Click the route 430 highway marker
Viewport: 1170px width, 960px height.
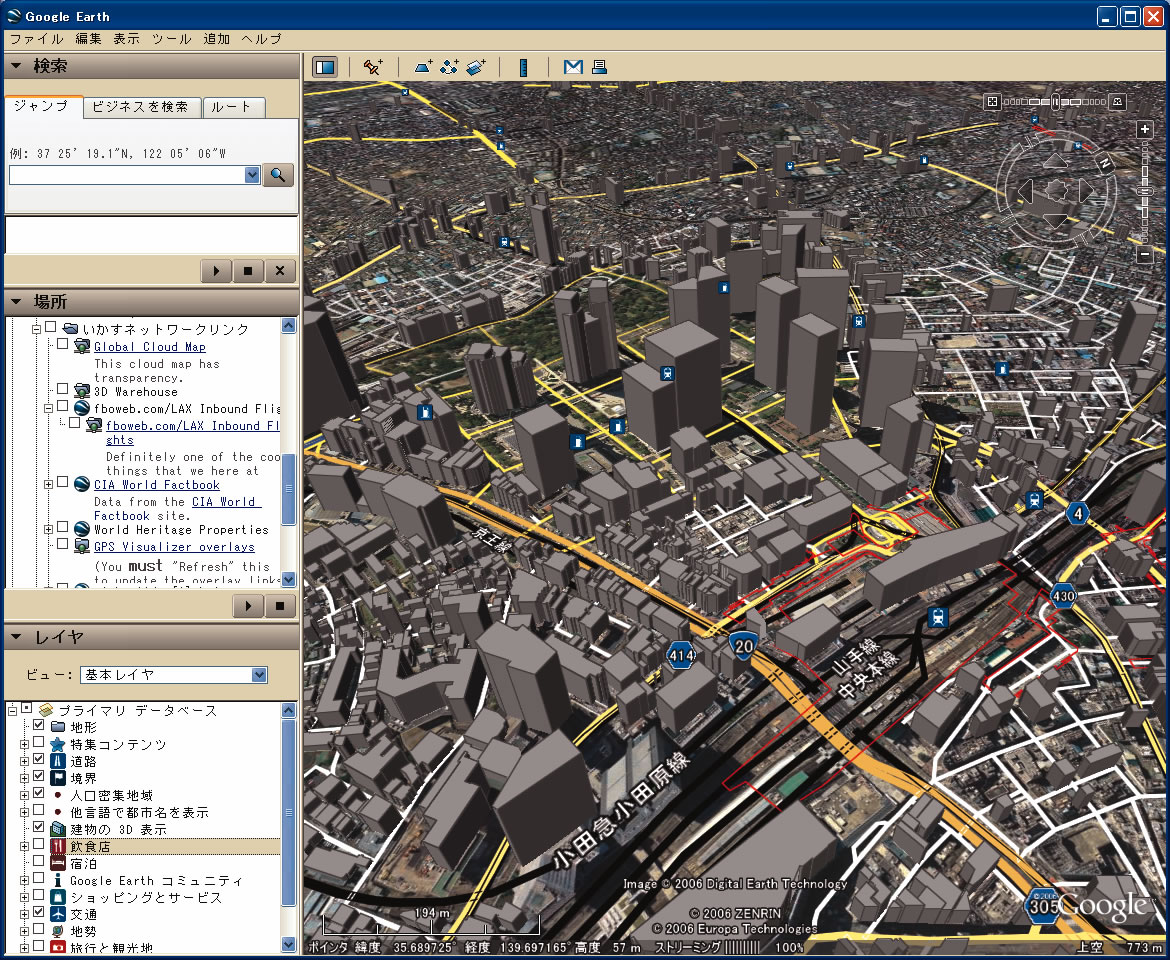[1063, 595]
